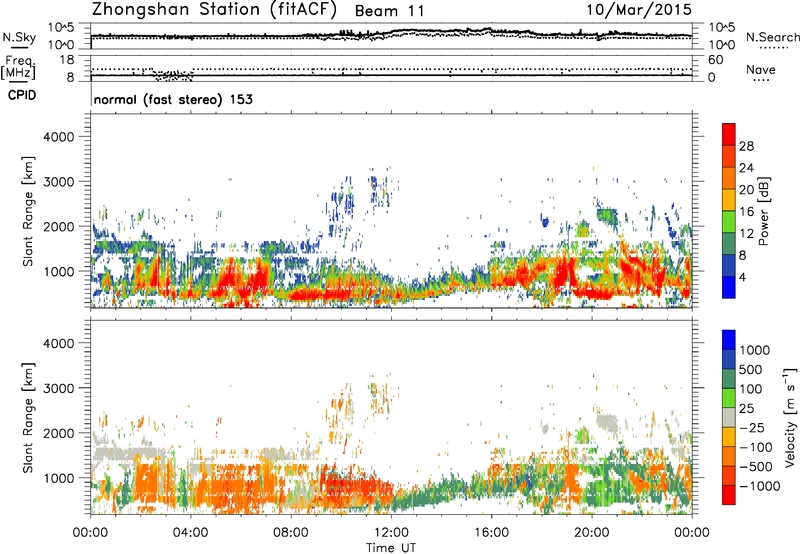
Task: Click the 20:00 time axis tick label
Action: [x=591, y=533]
